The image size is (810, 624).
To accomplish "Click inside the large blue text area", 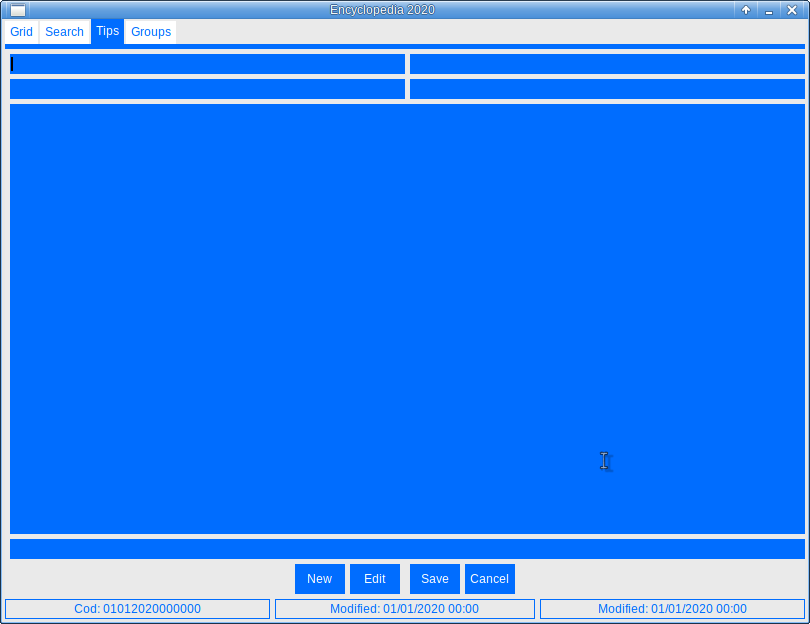I will pyautogui.click(x=407, y=318).
